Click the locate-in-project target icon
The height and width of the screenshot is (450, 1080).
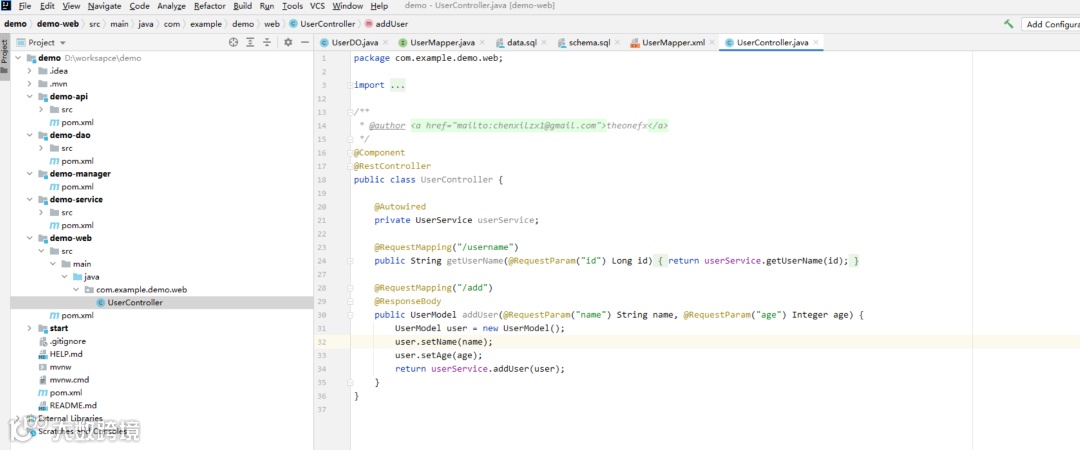233,43
